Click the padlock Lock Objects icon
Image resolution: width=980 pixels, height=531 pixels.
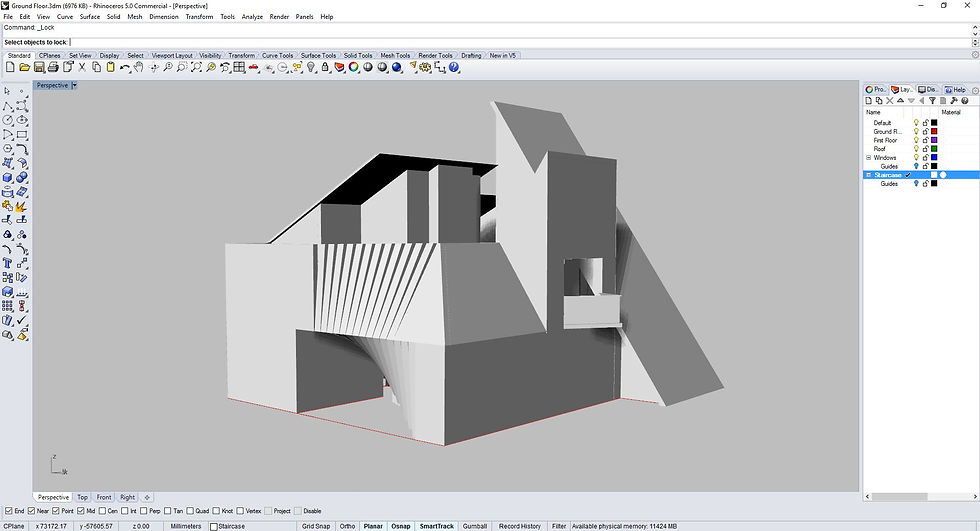point(325,67)
